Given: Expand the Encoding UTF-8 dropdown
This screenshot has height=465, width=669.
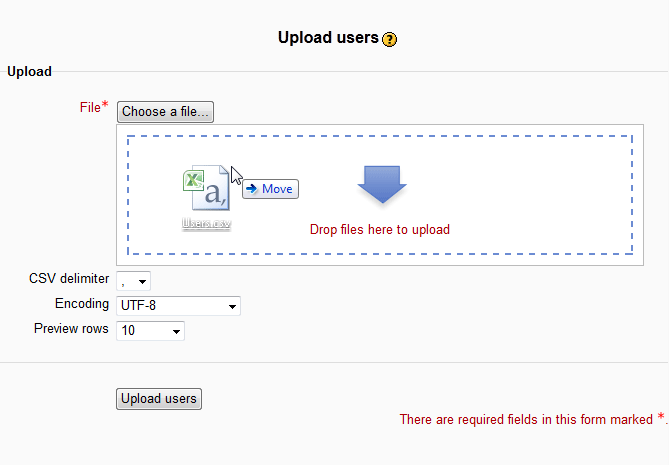Looking at the screenshot, I should point(179,306).
